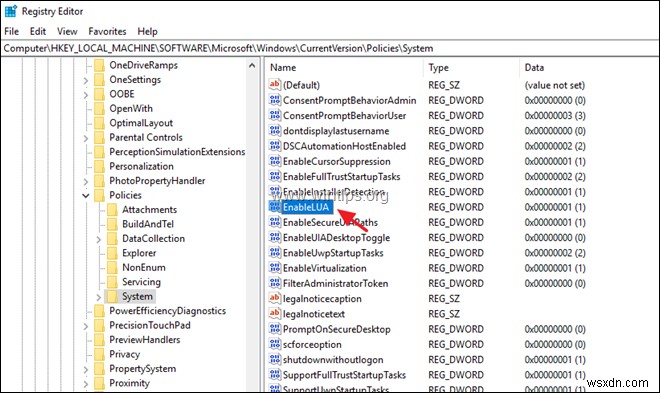Click REG_SZ type of legalnoticetext
Screen dimensions: 660x393
point(444,314)
